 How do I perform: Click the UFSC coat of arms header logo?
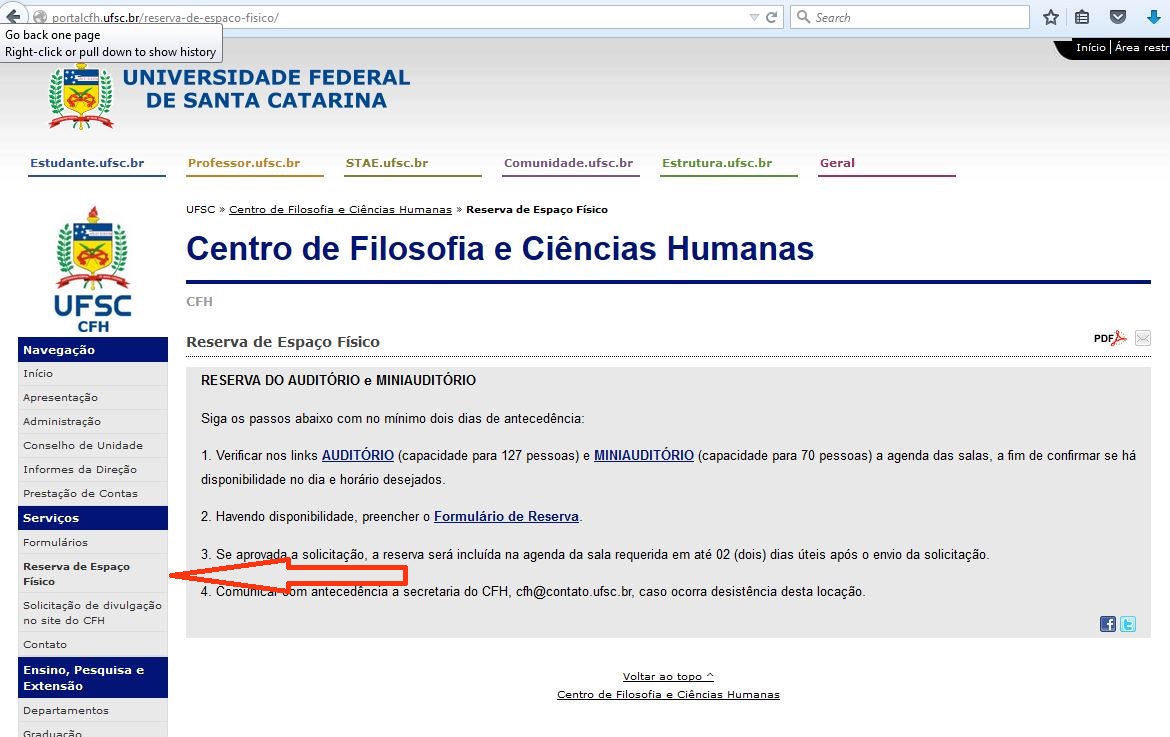[81, 97]
